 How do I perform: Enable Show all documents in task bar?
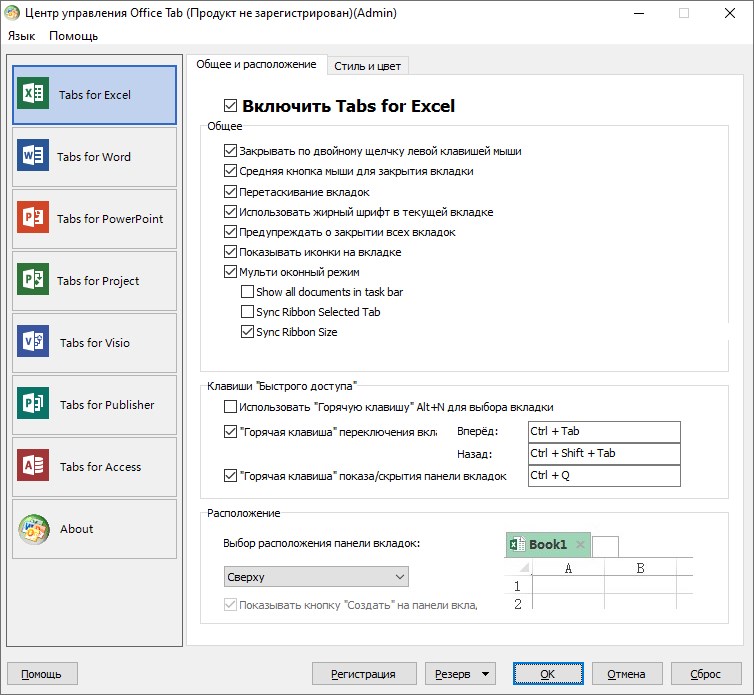point(247,291)
